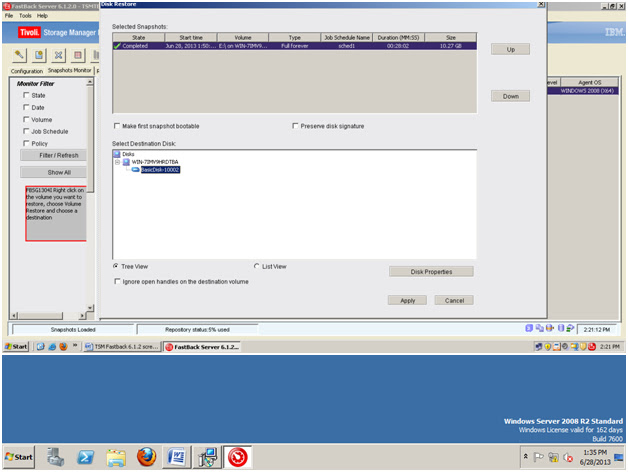Open the Tools menu

25,16
